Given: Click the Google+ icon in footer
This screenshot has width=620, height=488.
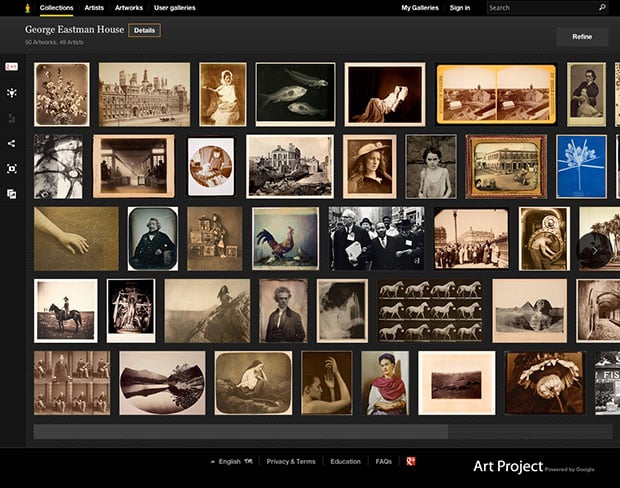Looking at the screenshot, I should coord(411,461).
